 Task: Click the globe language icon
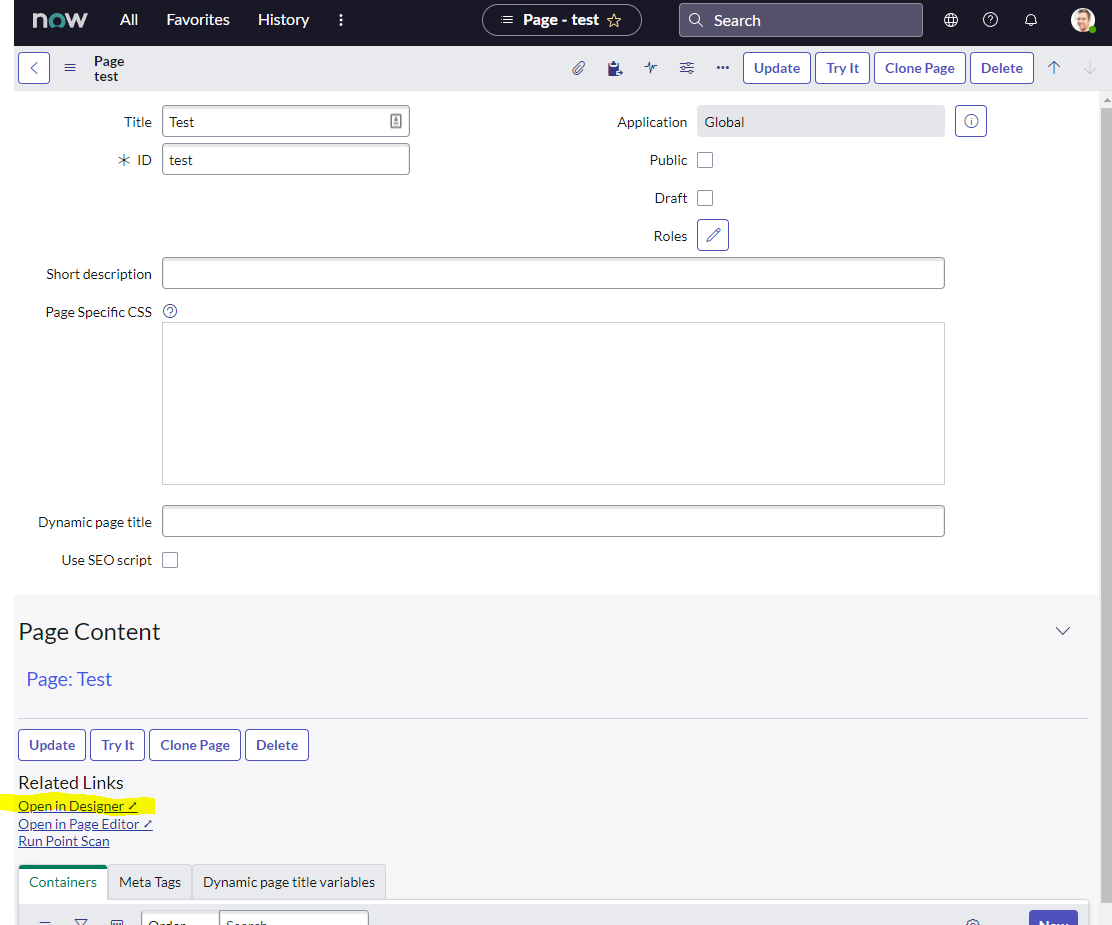click(x=950, y=19)
